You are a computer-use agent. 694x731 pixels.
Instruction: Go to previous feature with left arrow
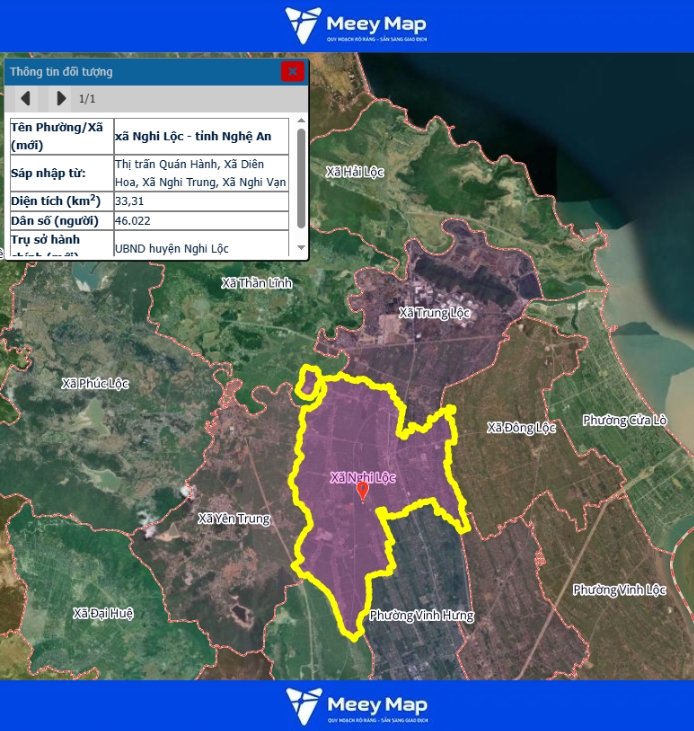(26, 98)
